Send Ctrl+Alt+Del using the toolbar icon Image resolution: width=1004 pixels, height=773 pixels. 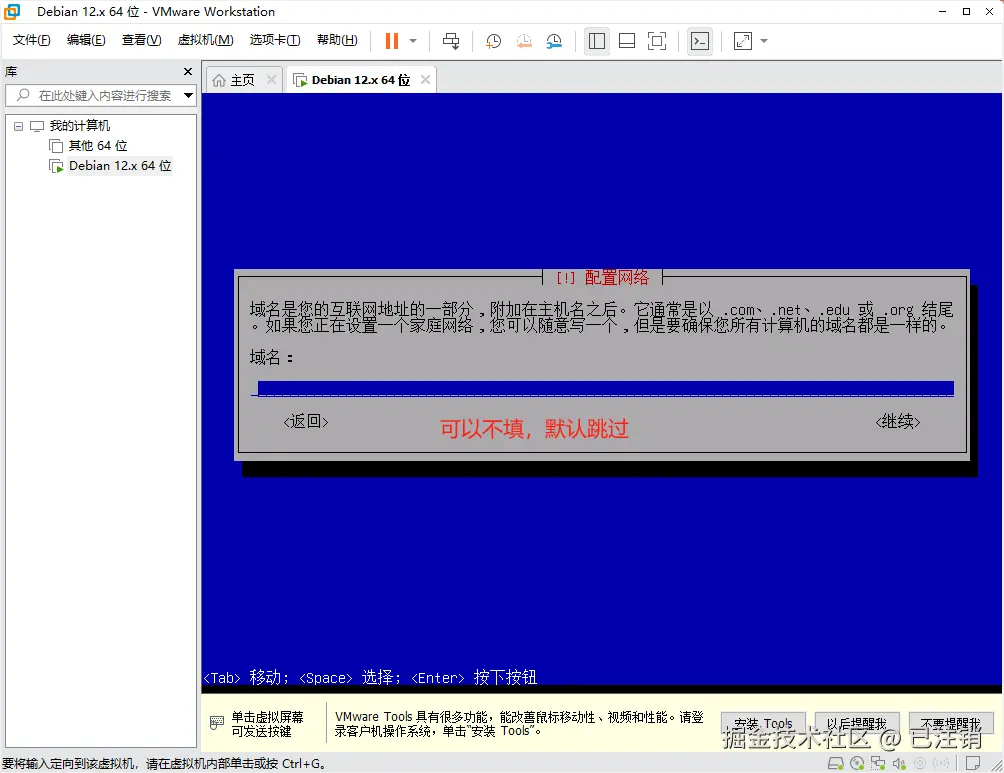(x=450, y=41)
